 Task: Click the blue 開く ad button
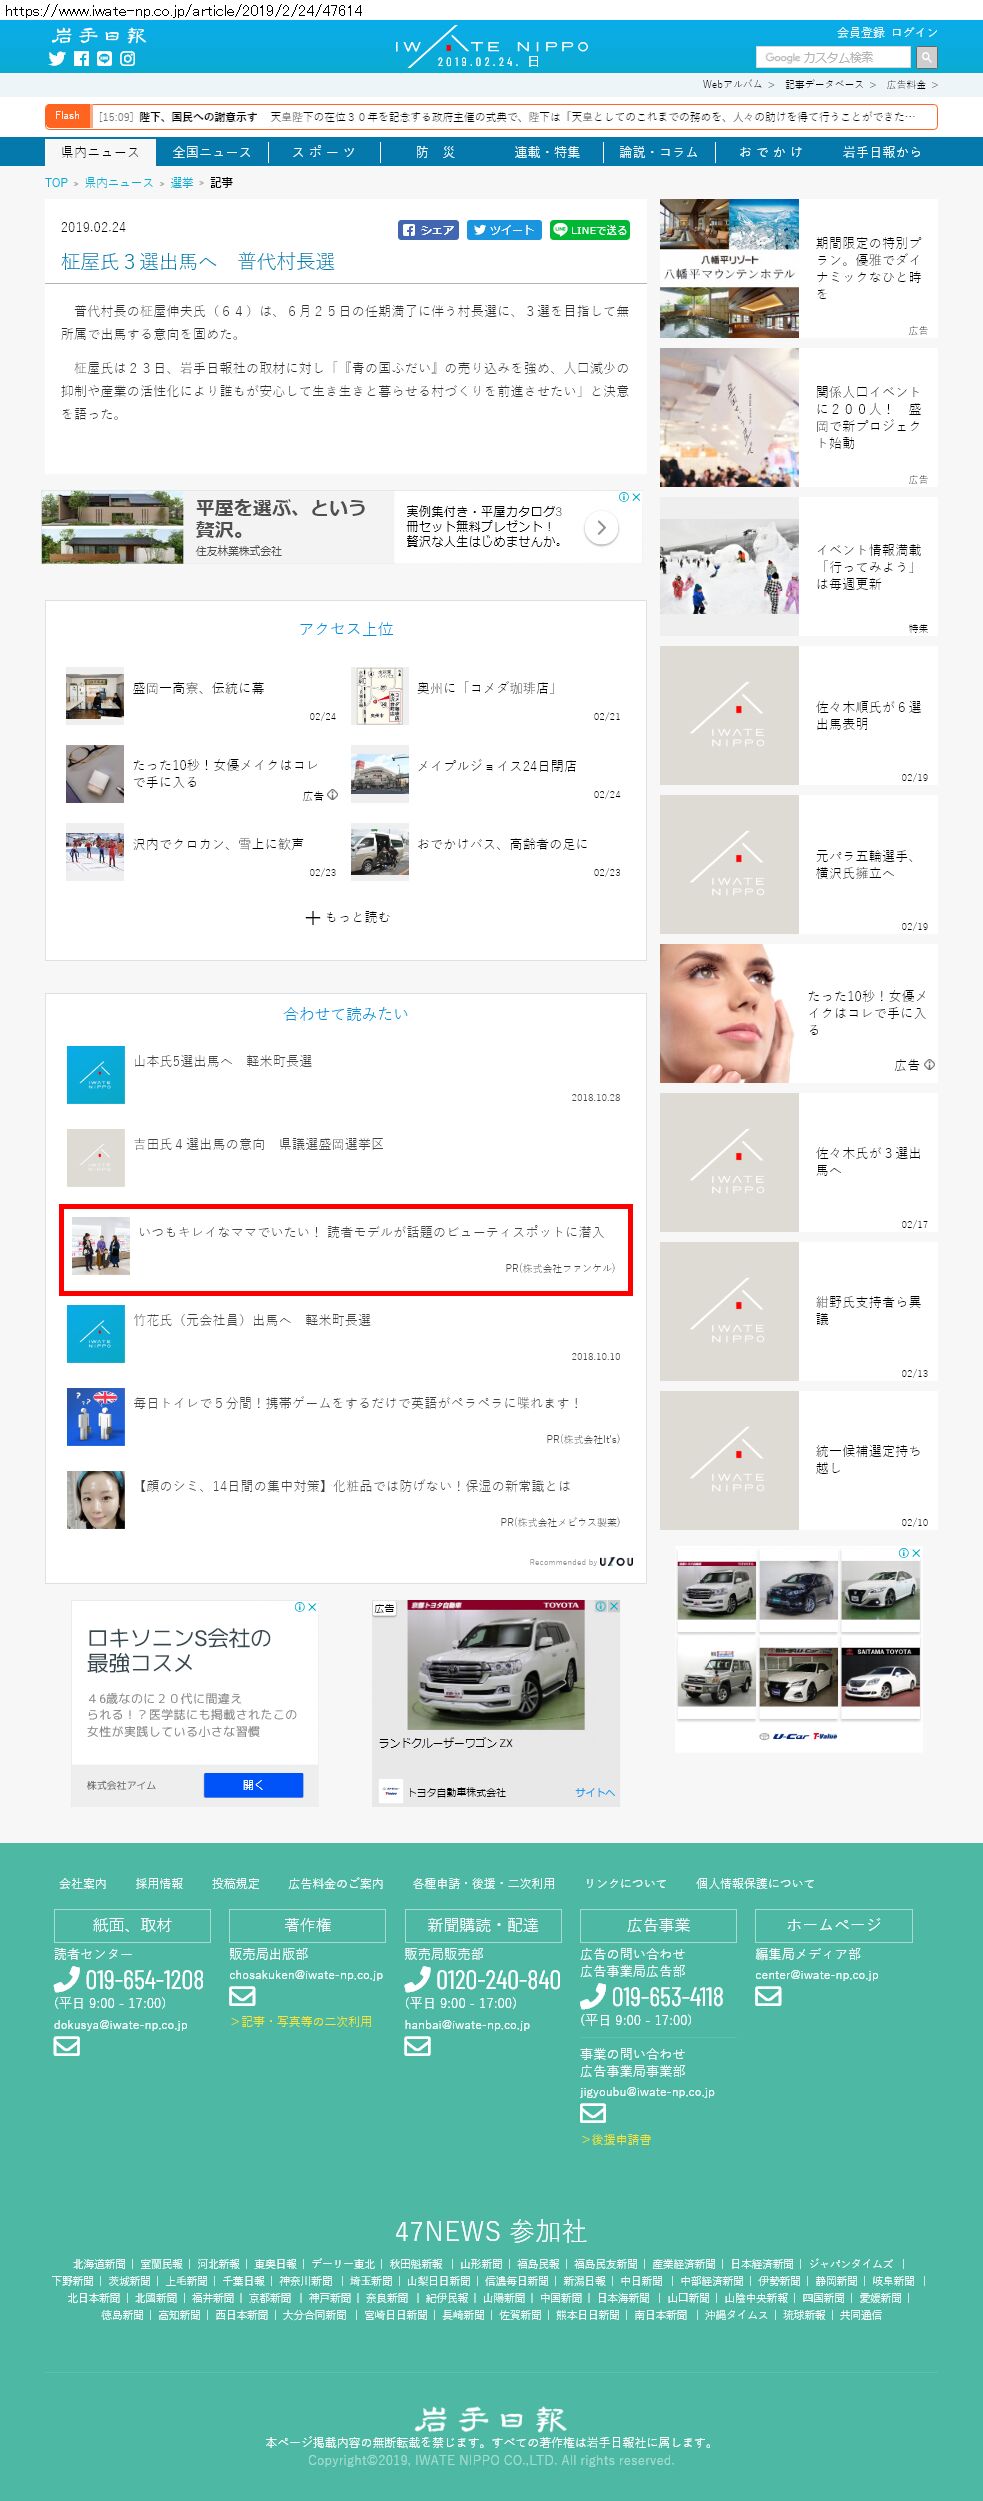(253, 1785)
